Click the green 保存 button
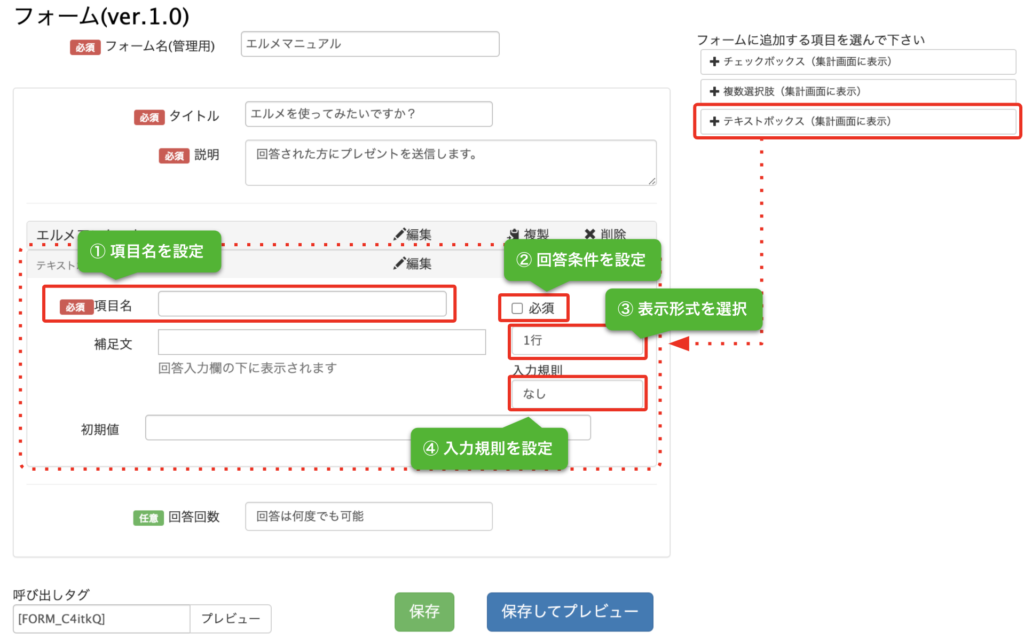The width and height of the screenshot is (1024, 640). point(424,612)
